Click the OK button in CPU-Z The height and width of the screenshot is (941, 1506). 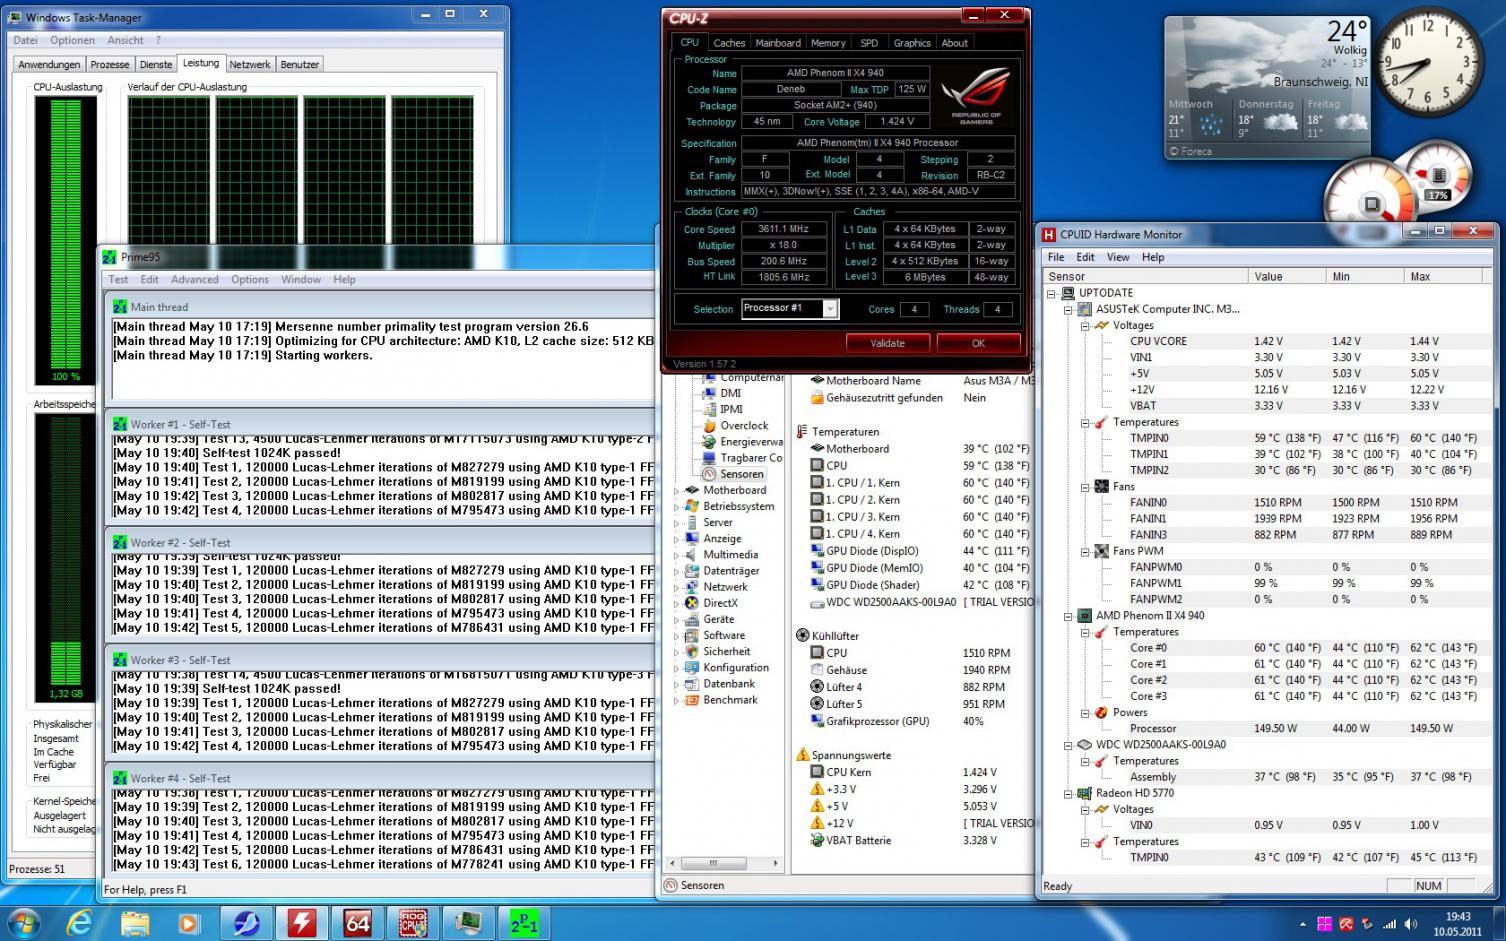pyautogui.click(x=978, y=343)
